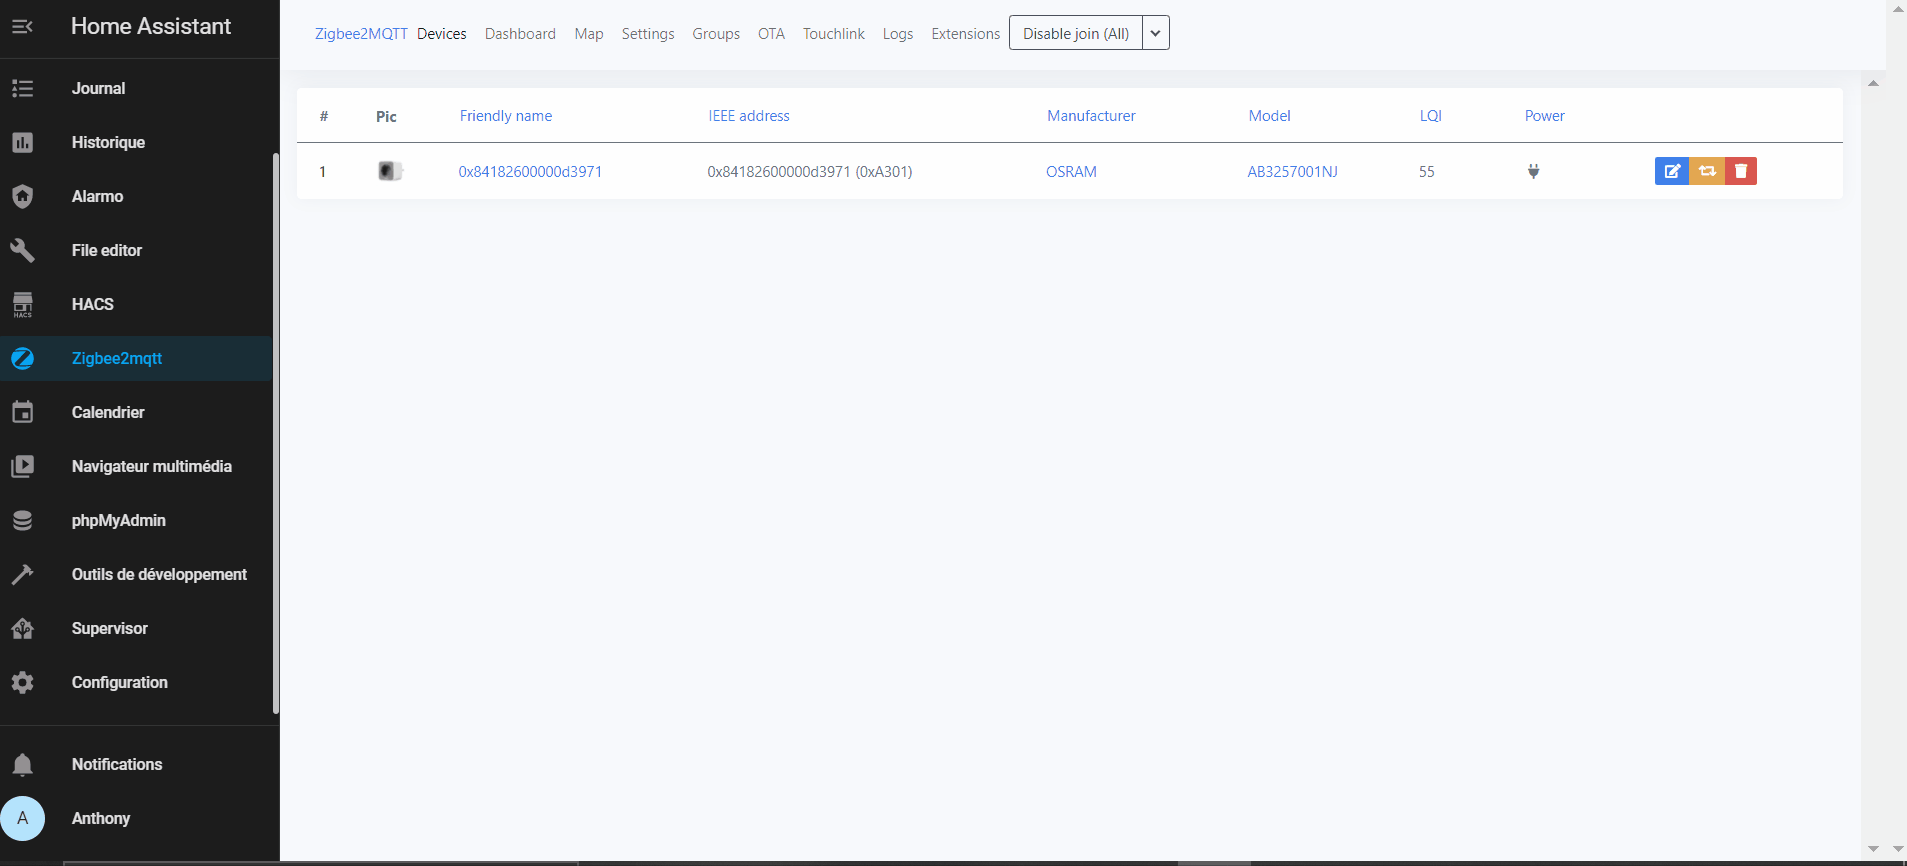Remove the device with red trash icon

coord(1740,171)
